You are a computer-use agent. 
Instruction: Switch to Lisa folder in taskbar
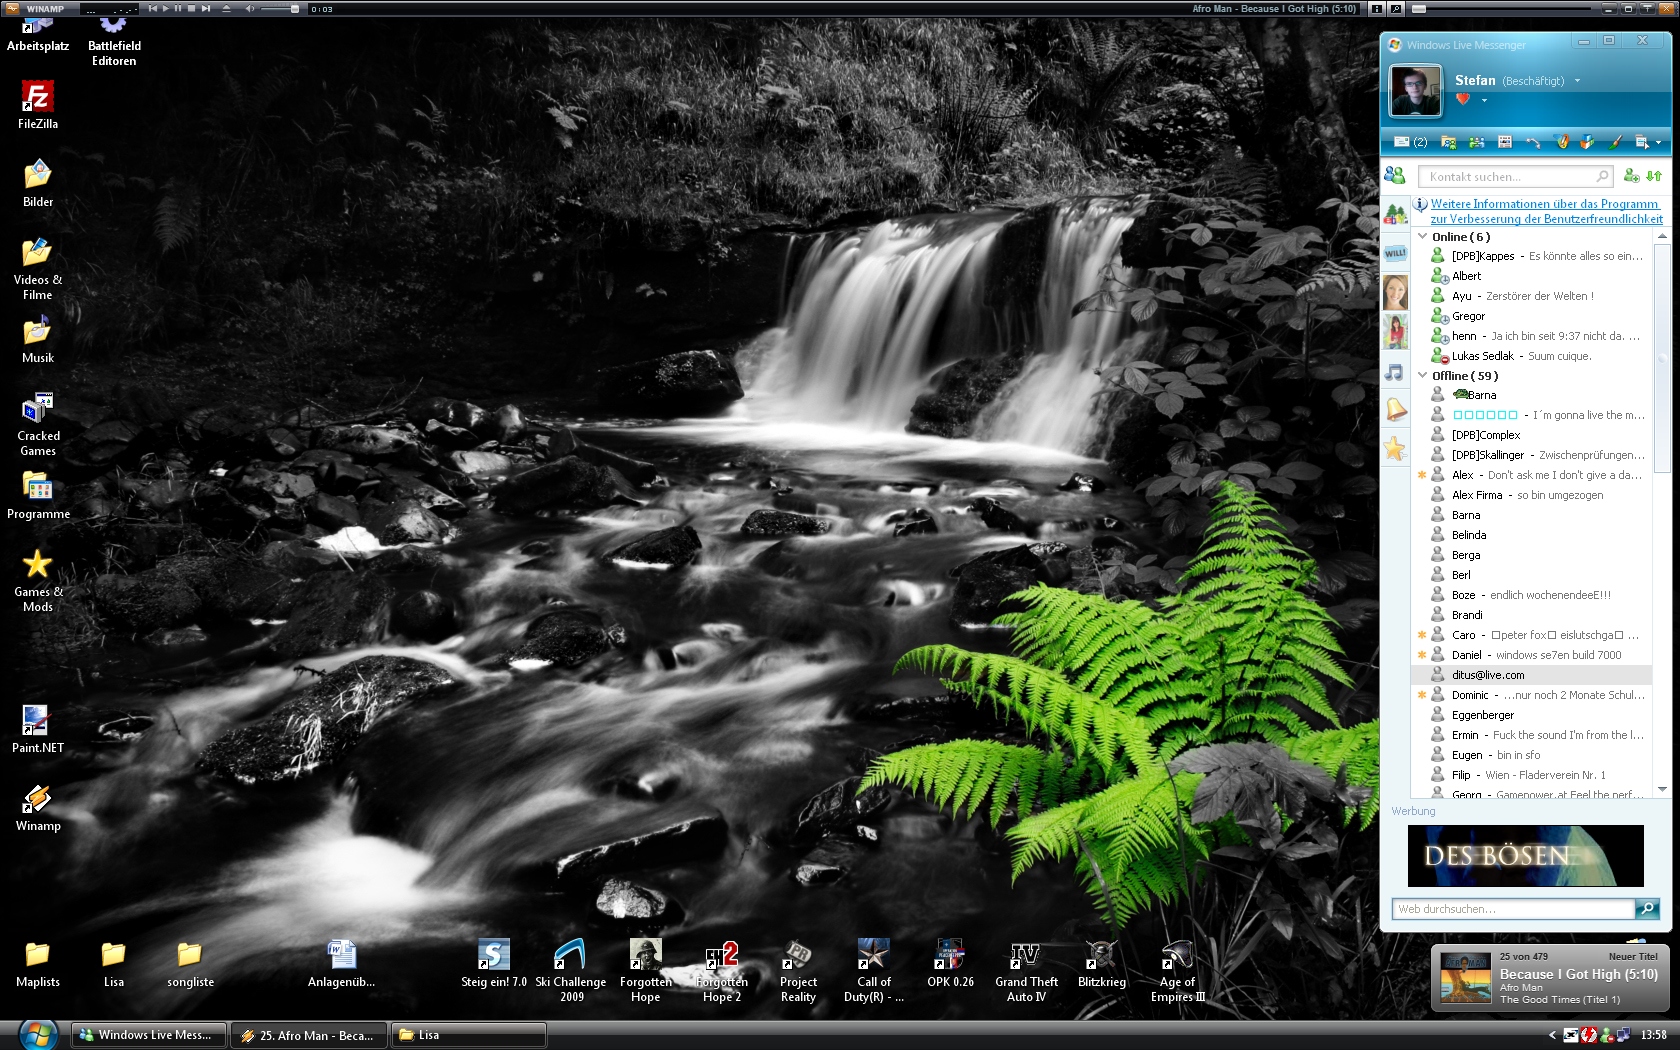coord(468,1035)
